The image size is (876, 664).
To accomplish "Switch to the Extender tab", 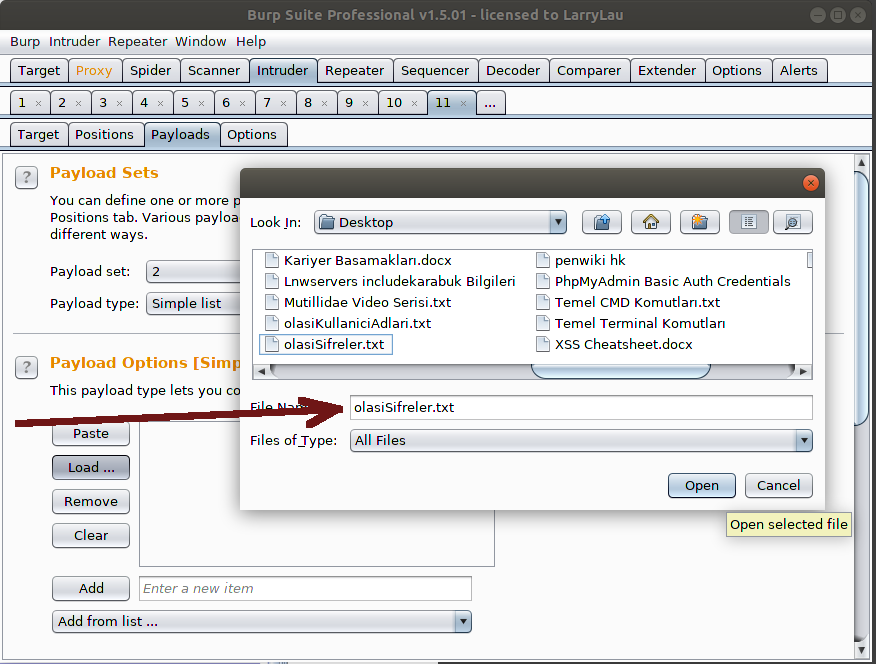I will click(667, 70).
